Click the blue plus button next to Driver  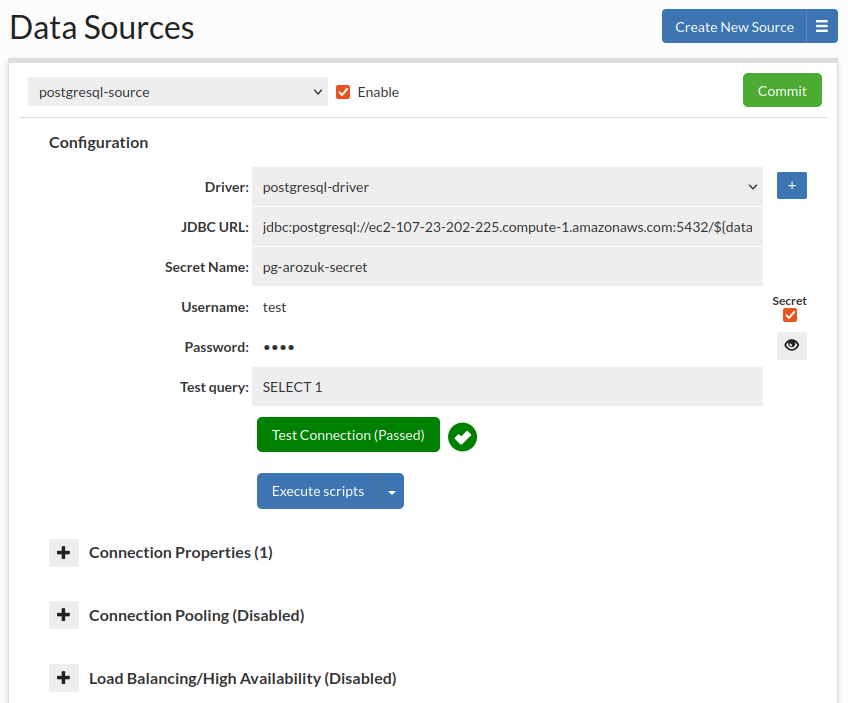click(791, 186)
